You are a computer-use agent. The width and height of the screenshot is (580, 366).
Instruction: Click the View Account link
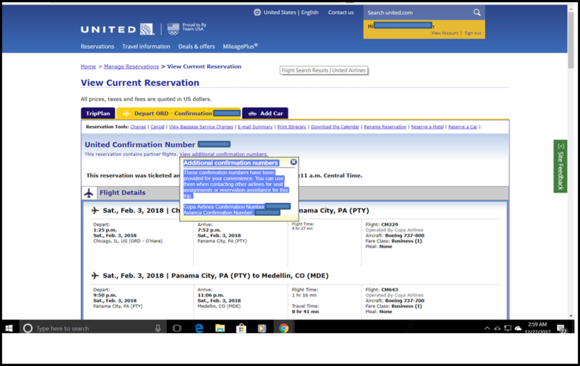coord(445,33)
